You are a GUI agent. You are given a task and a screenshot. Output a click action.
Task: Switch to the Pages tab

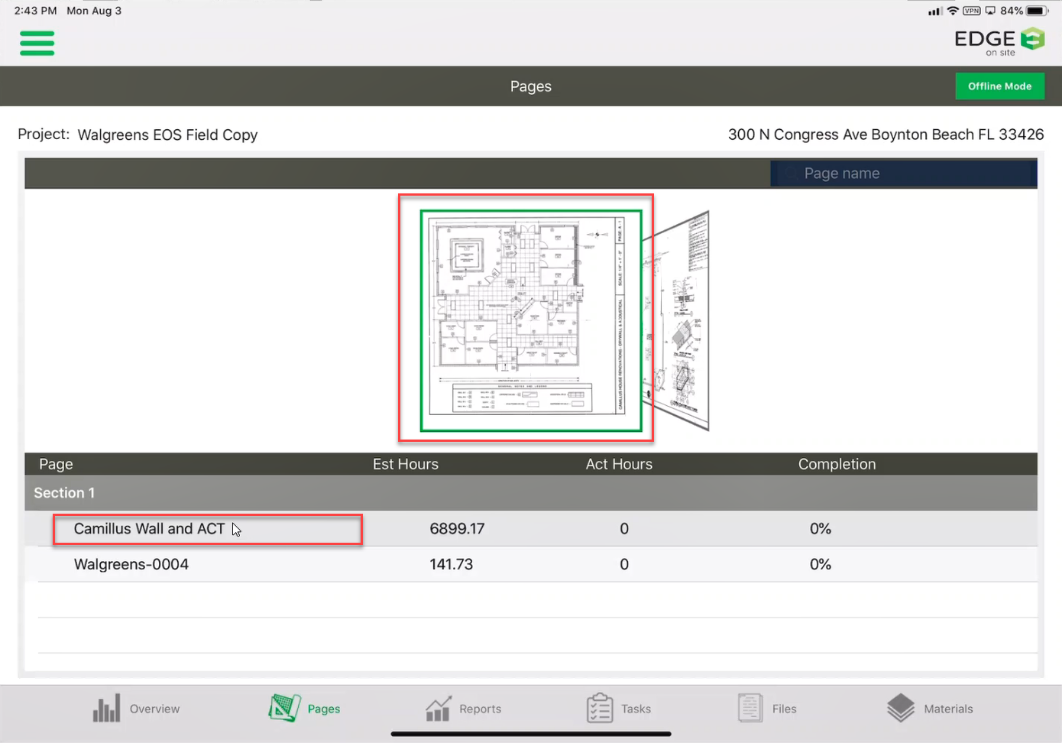304,708
